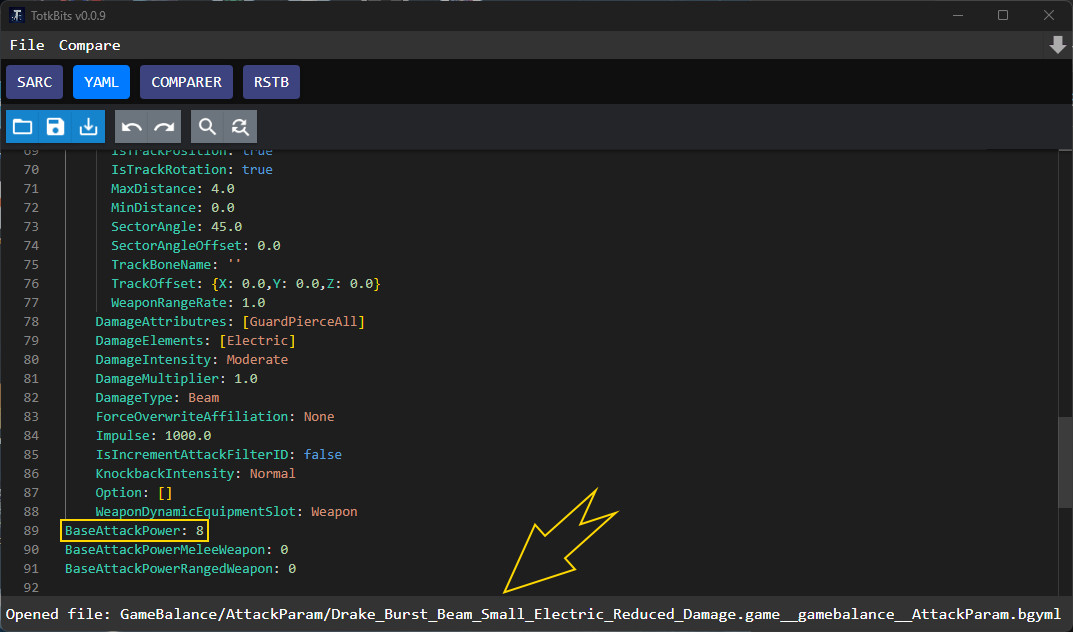This screenshot has width=1073, height=632.
Task: Open the Find magnifier tool
Action: (207, 127)
